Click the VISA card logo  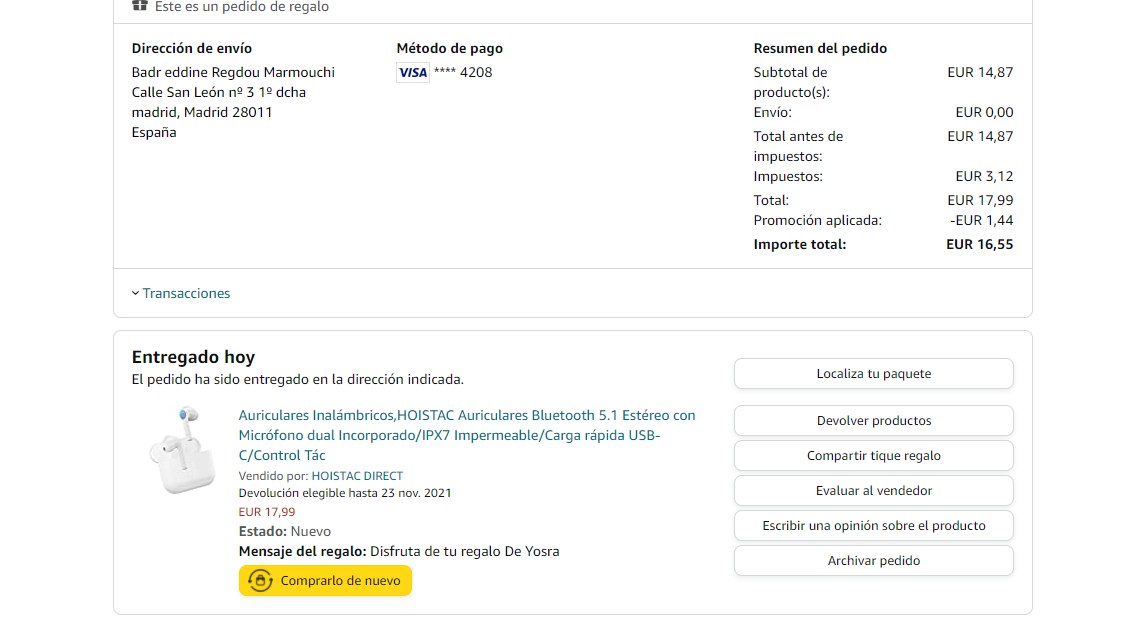point(413,72)
